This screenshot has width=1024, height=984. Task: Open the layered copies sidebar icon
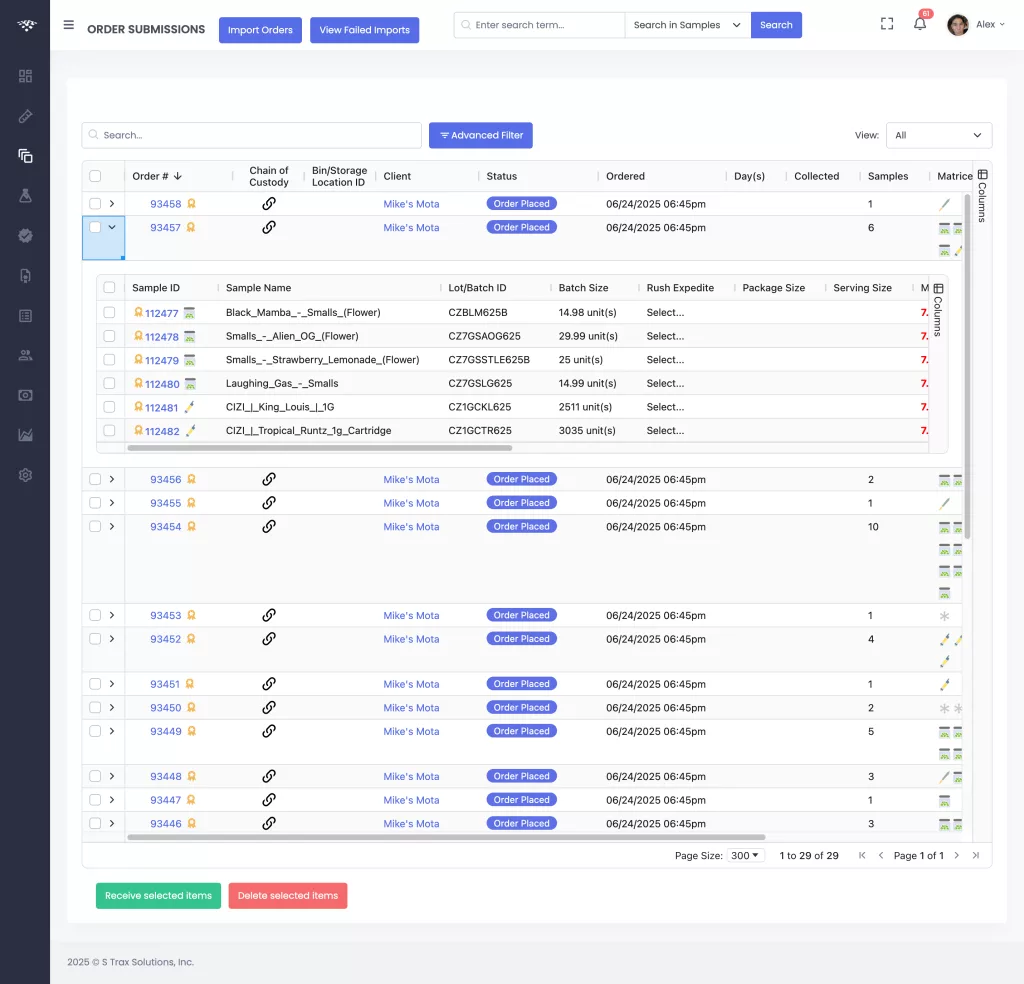[25, 156]
